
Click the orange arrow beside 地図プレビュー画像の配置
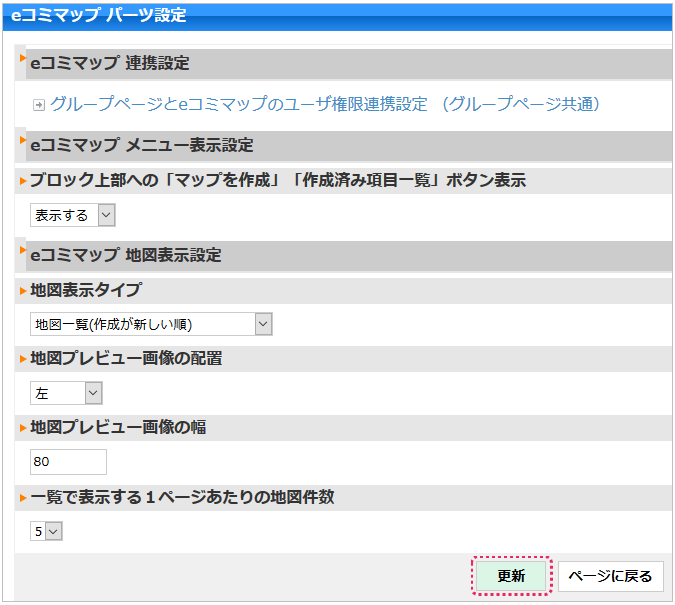coord(23,359)
